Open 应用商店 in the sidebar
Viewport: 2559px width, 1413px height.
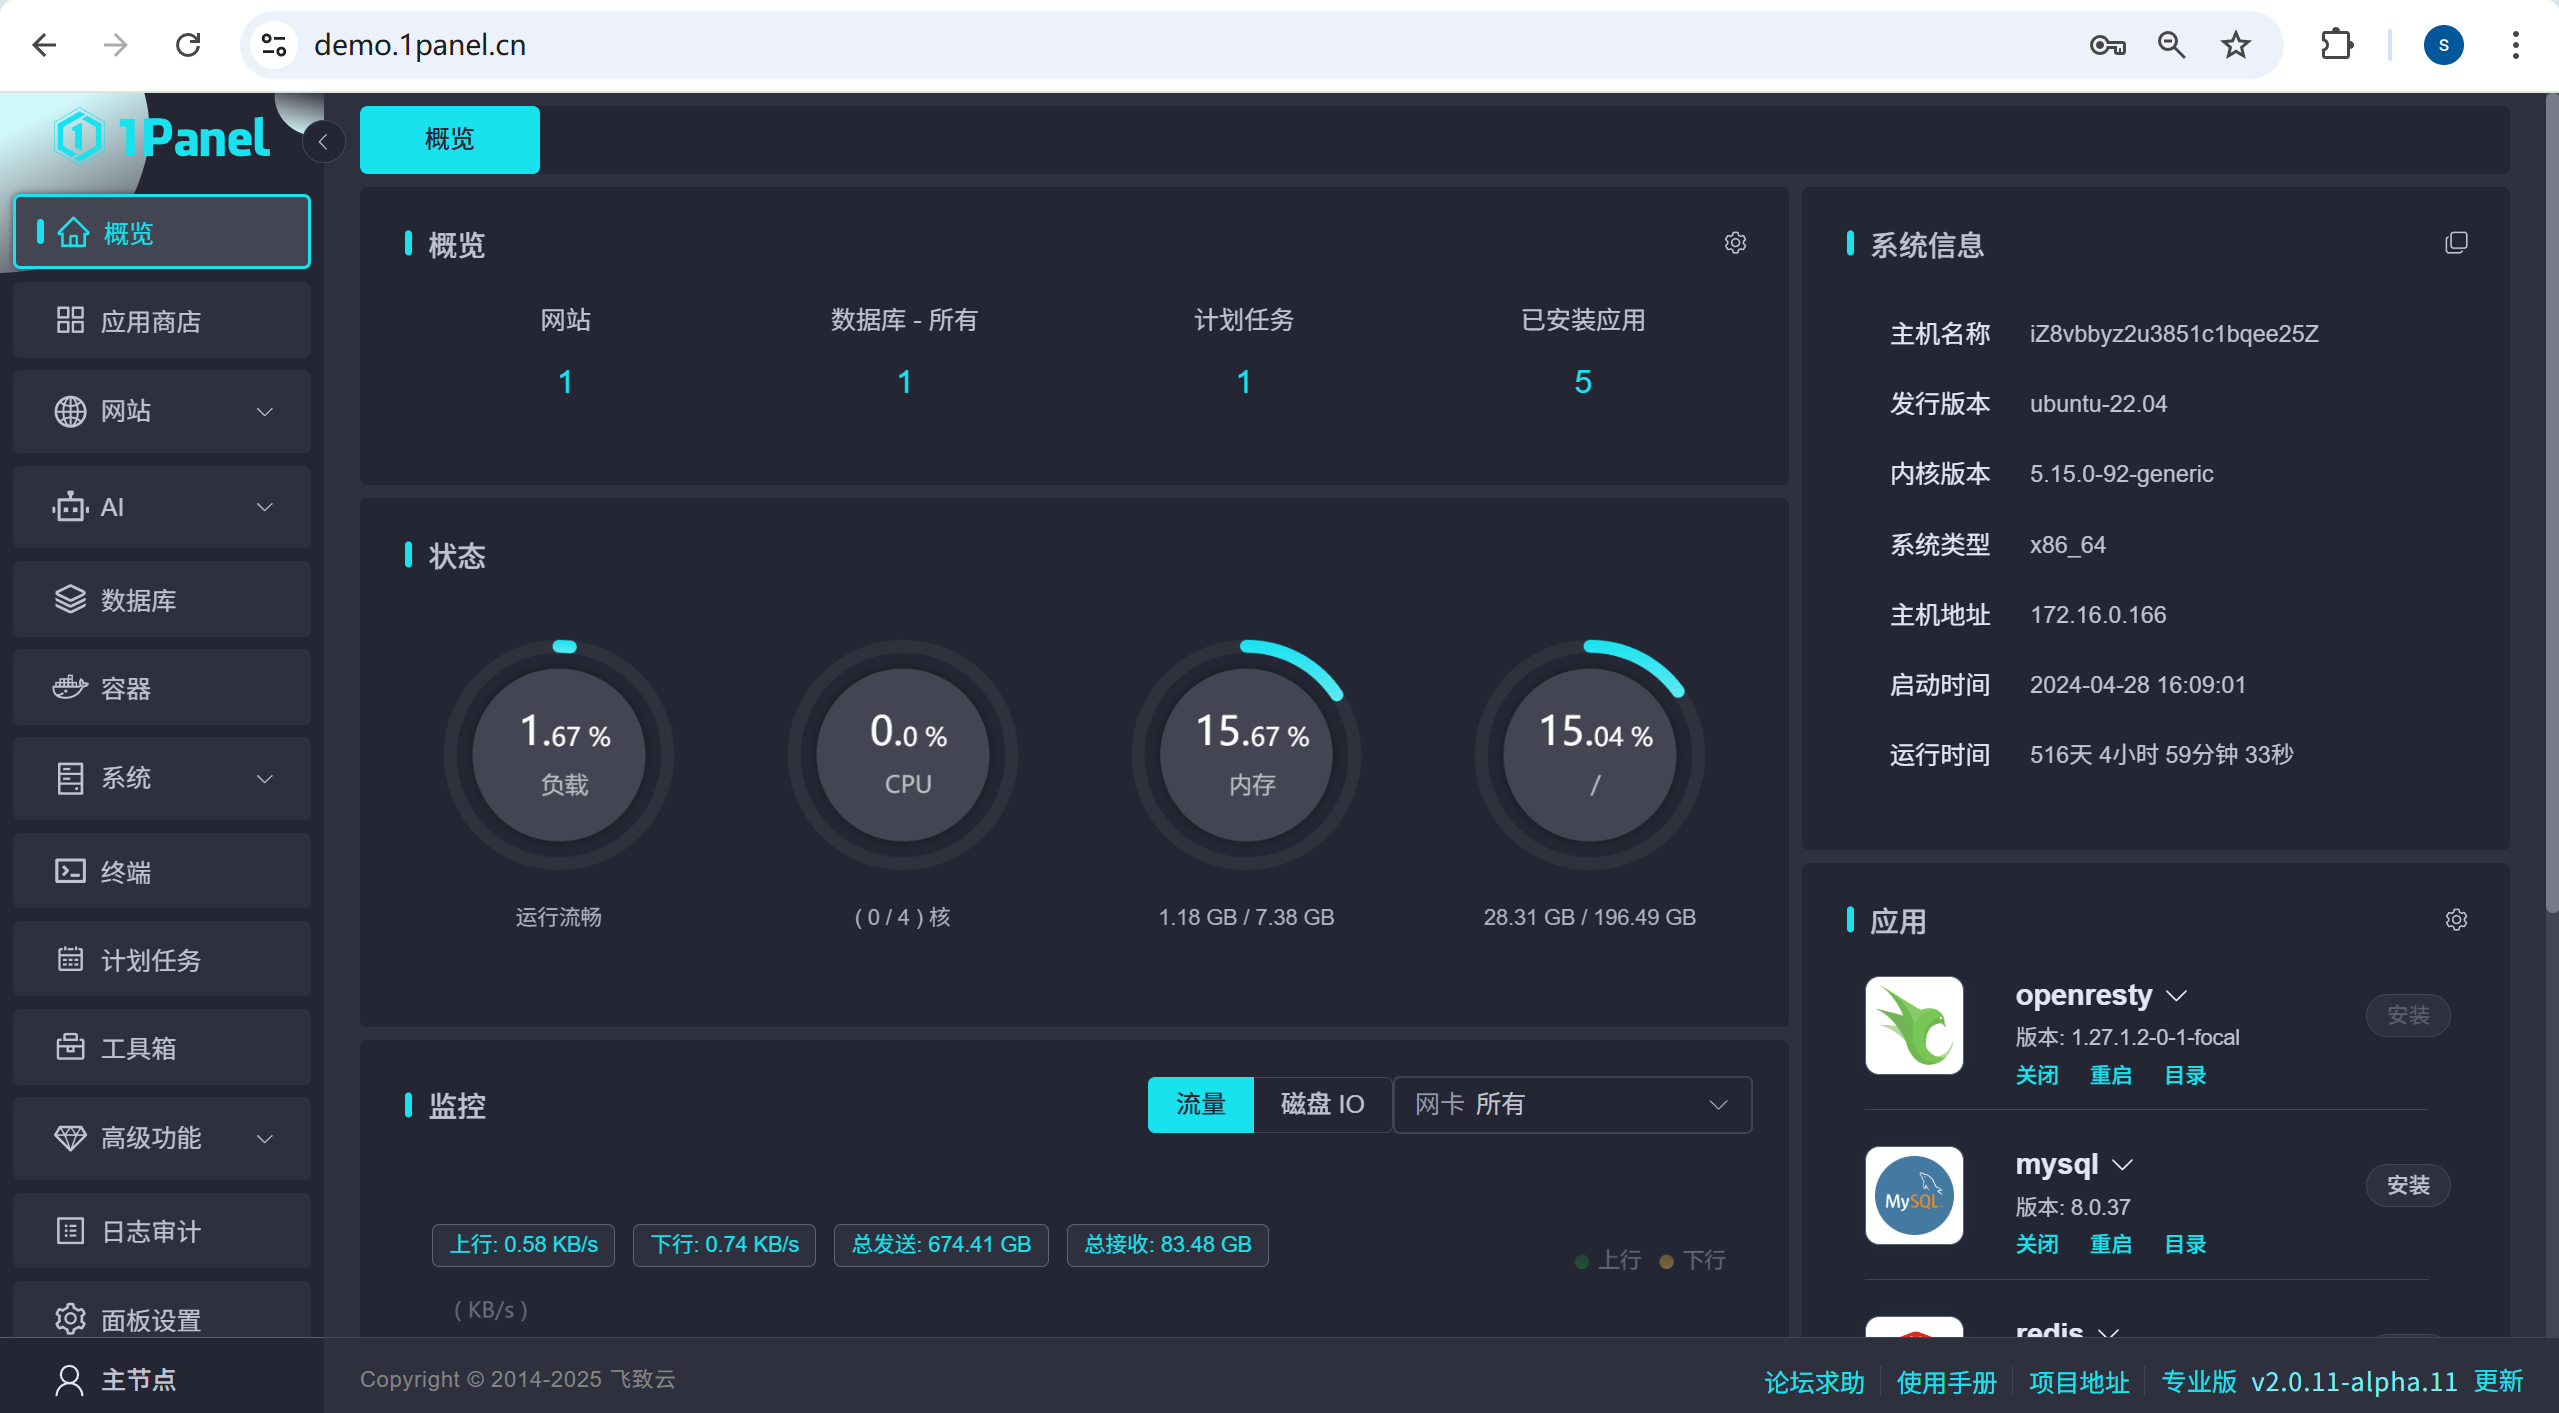point(162,321)
